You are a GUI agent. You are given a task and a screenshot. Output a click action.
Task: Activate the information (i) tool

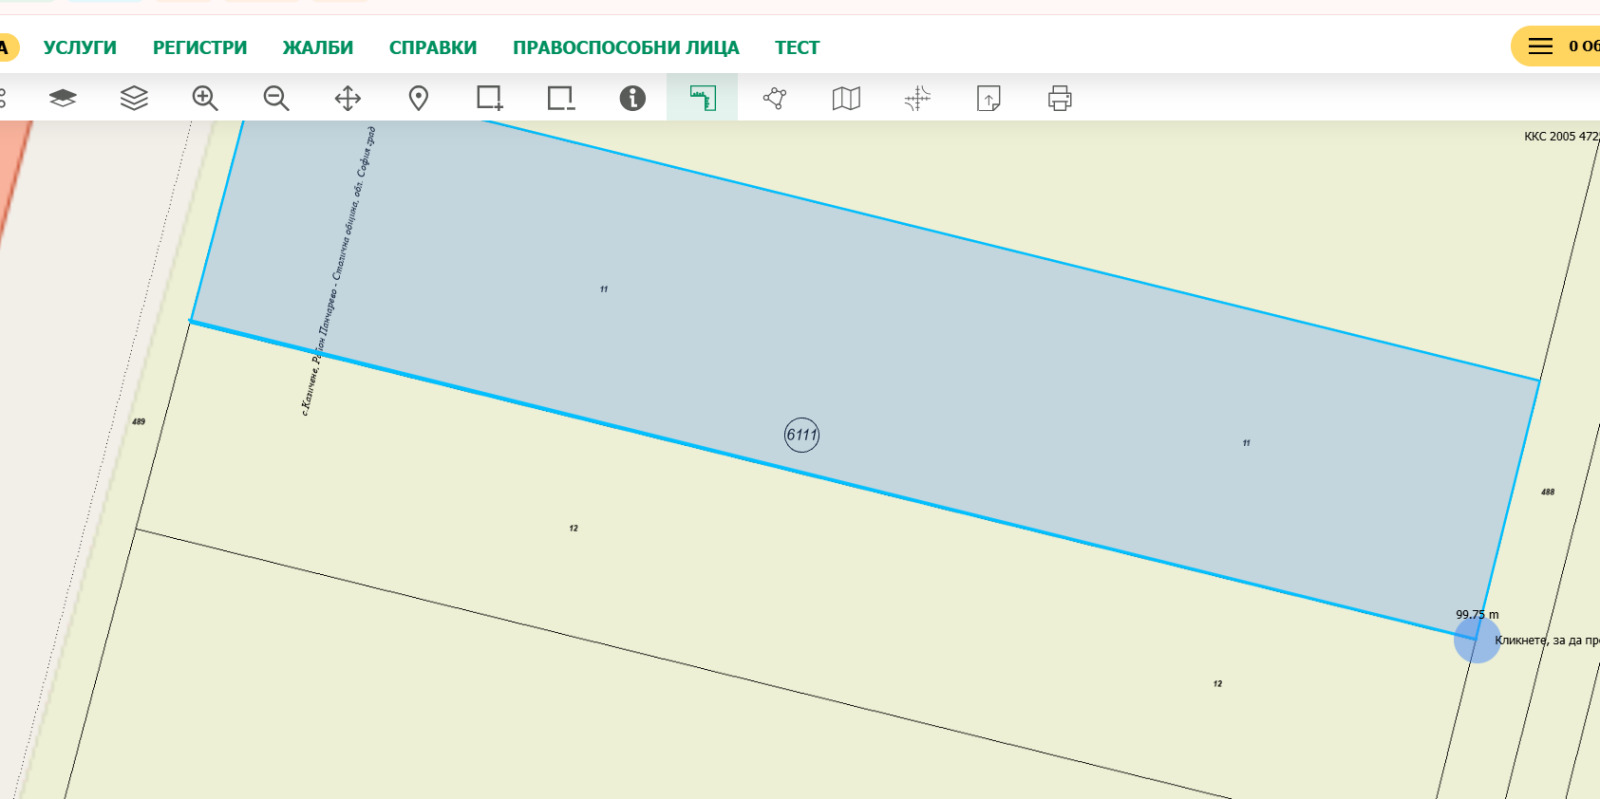point(632,98)
